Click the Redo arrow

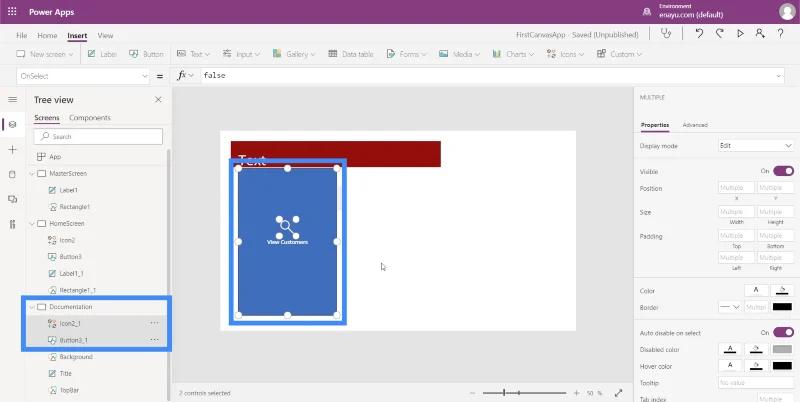719,34
